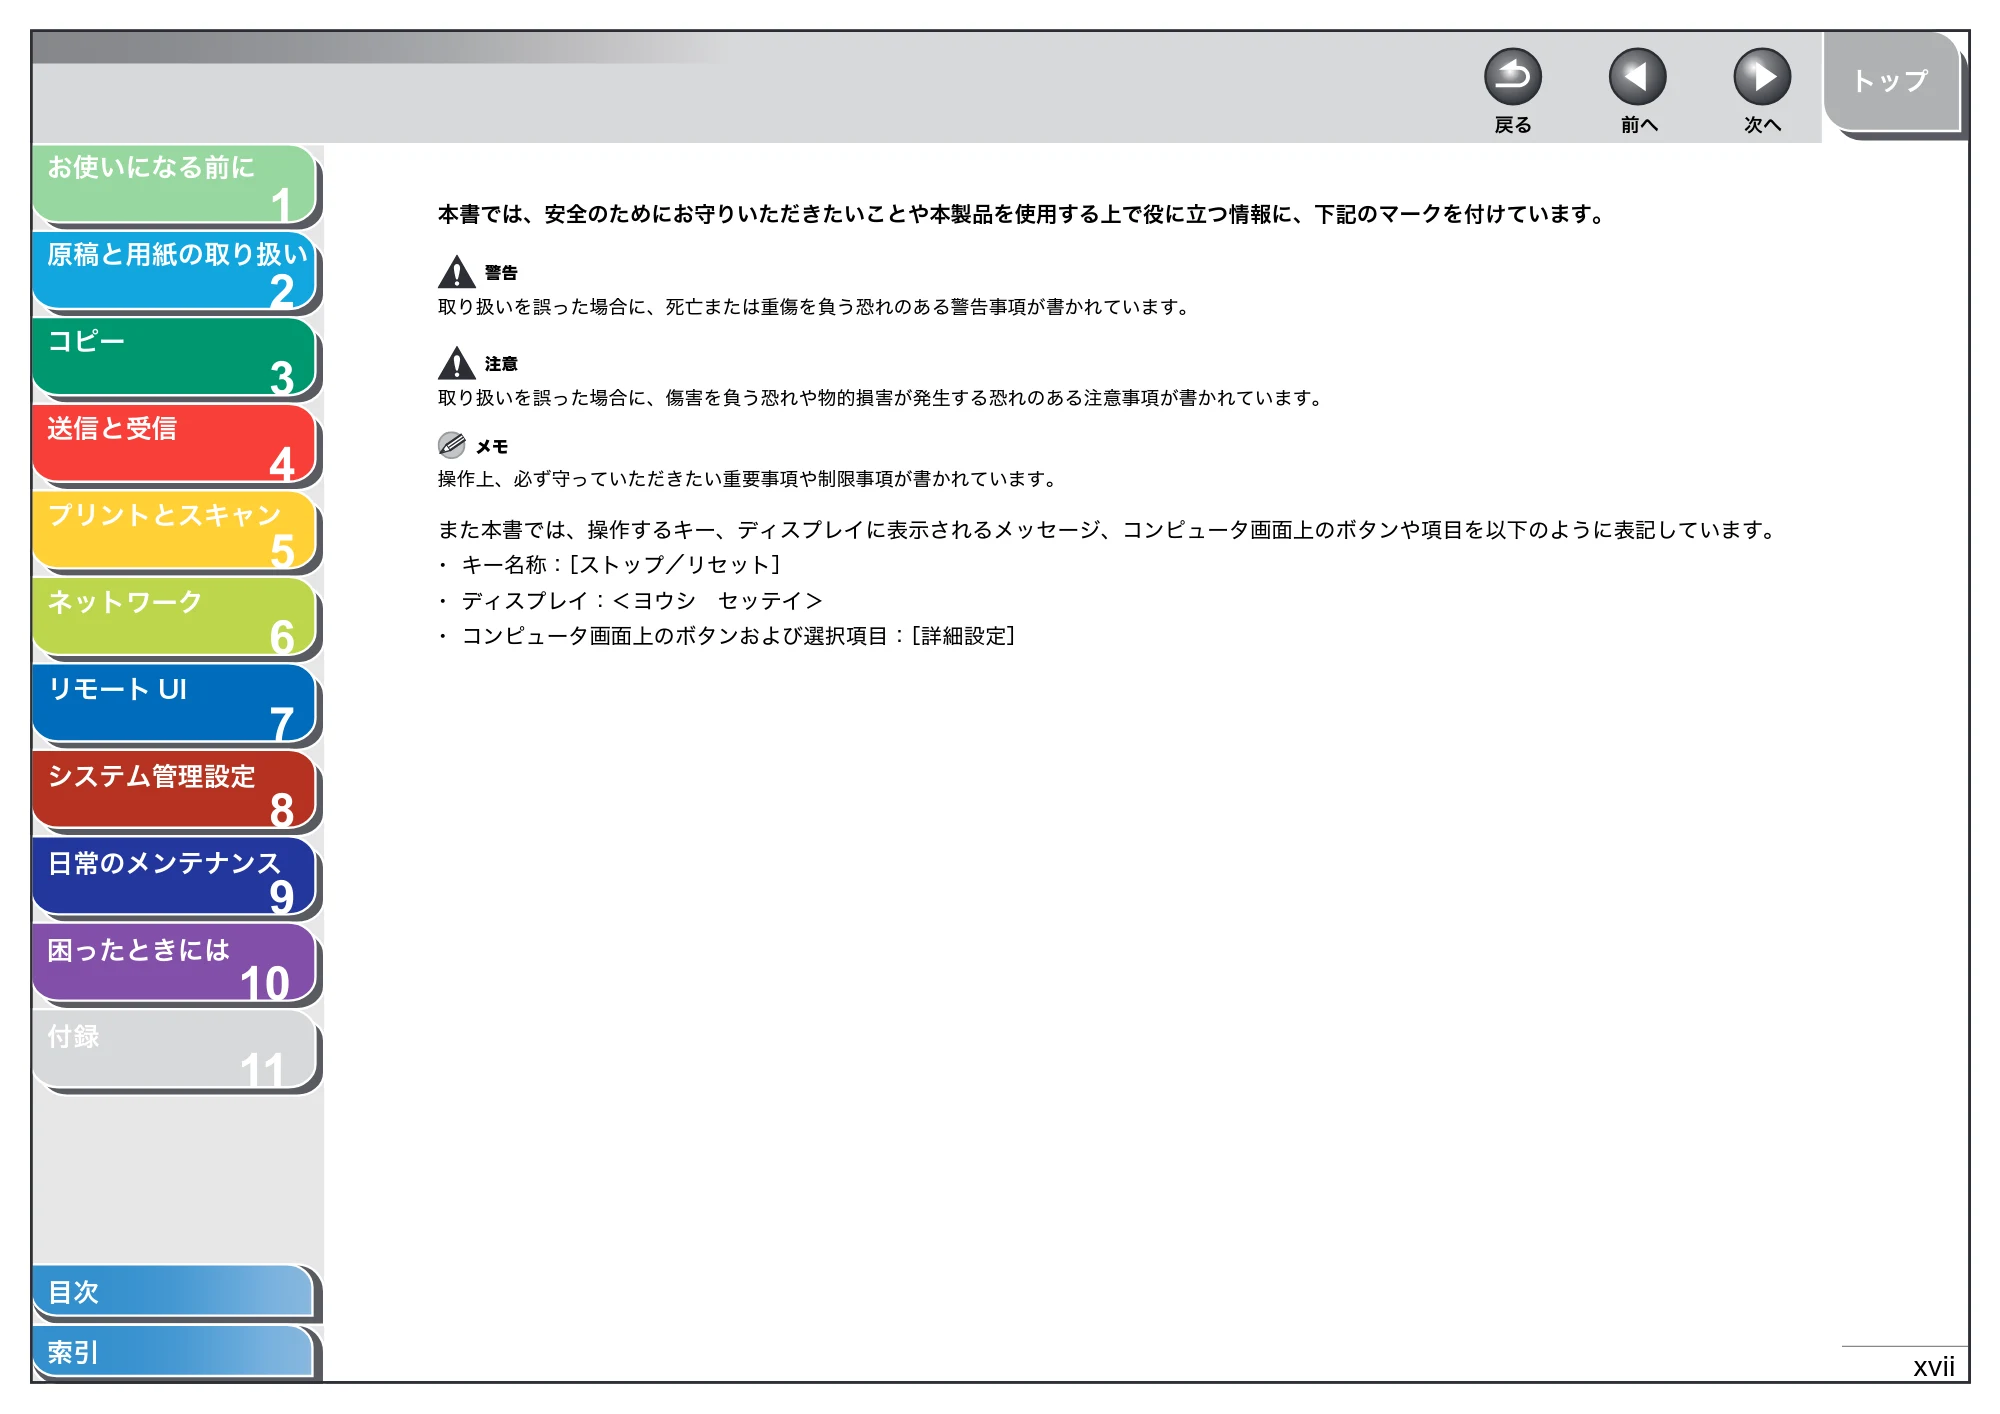This screenshot has width=2000, height=1414.
Task: Click the memo description mentioning 制限事項
Action: pos(748,479)
